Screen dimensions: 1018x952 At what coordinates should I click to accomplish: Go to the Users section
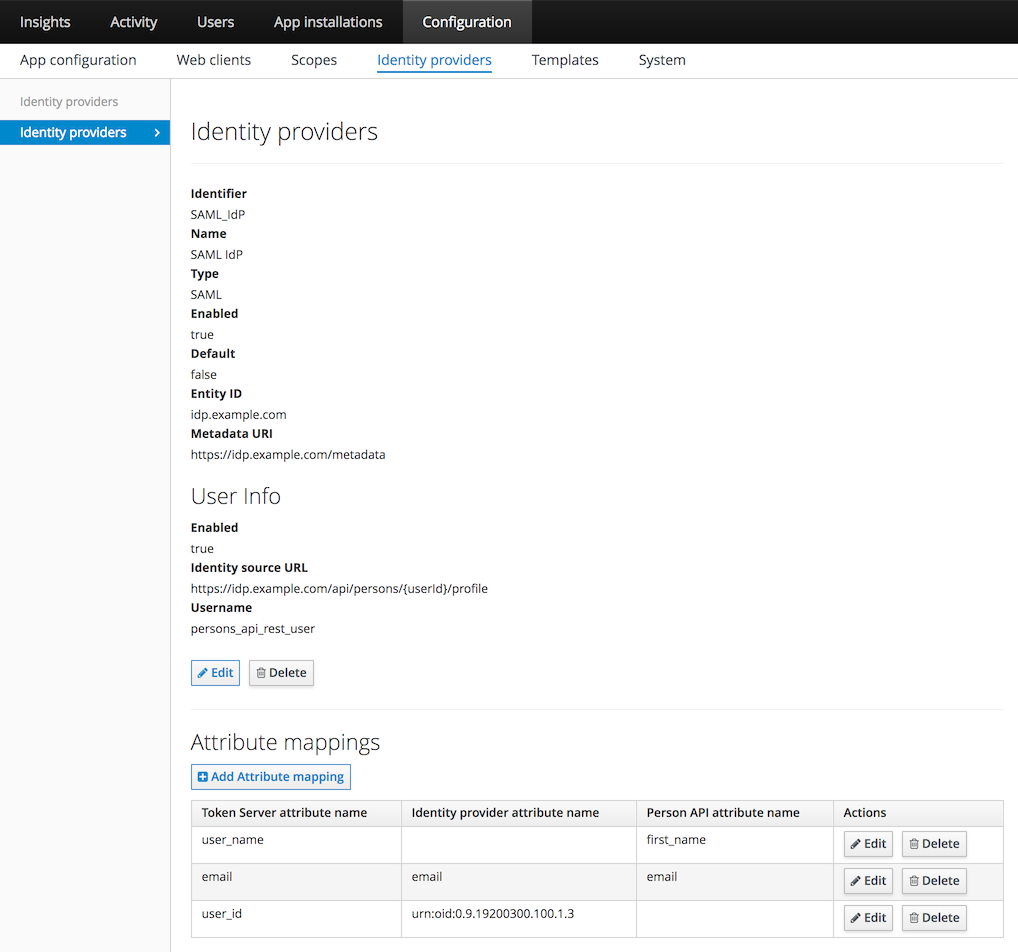tap(215, 21)
